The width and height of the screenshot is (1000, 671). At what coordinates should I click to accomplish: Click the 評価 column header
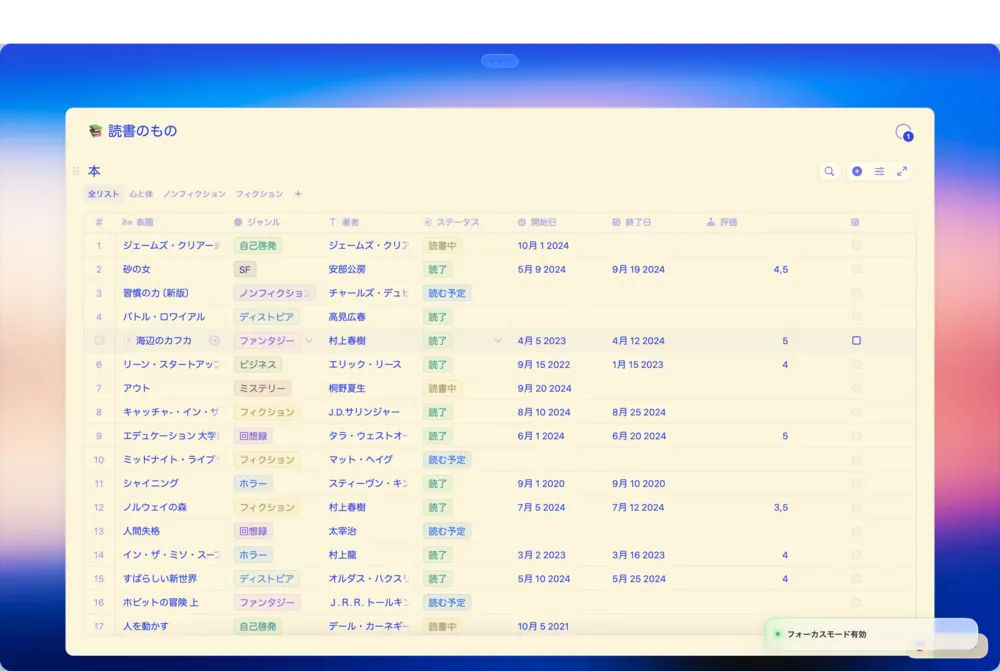[722, 222]
